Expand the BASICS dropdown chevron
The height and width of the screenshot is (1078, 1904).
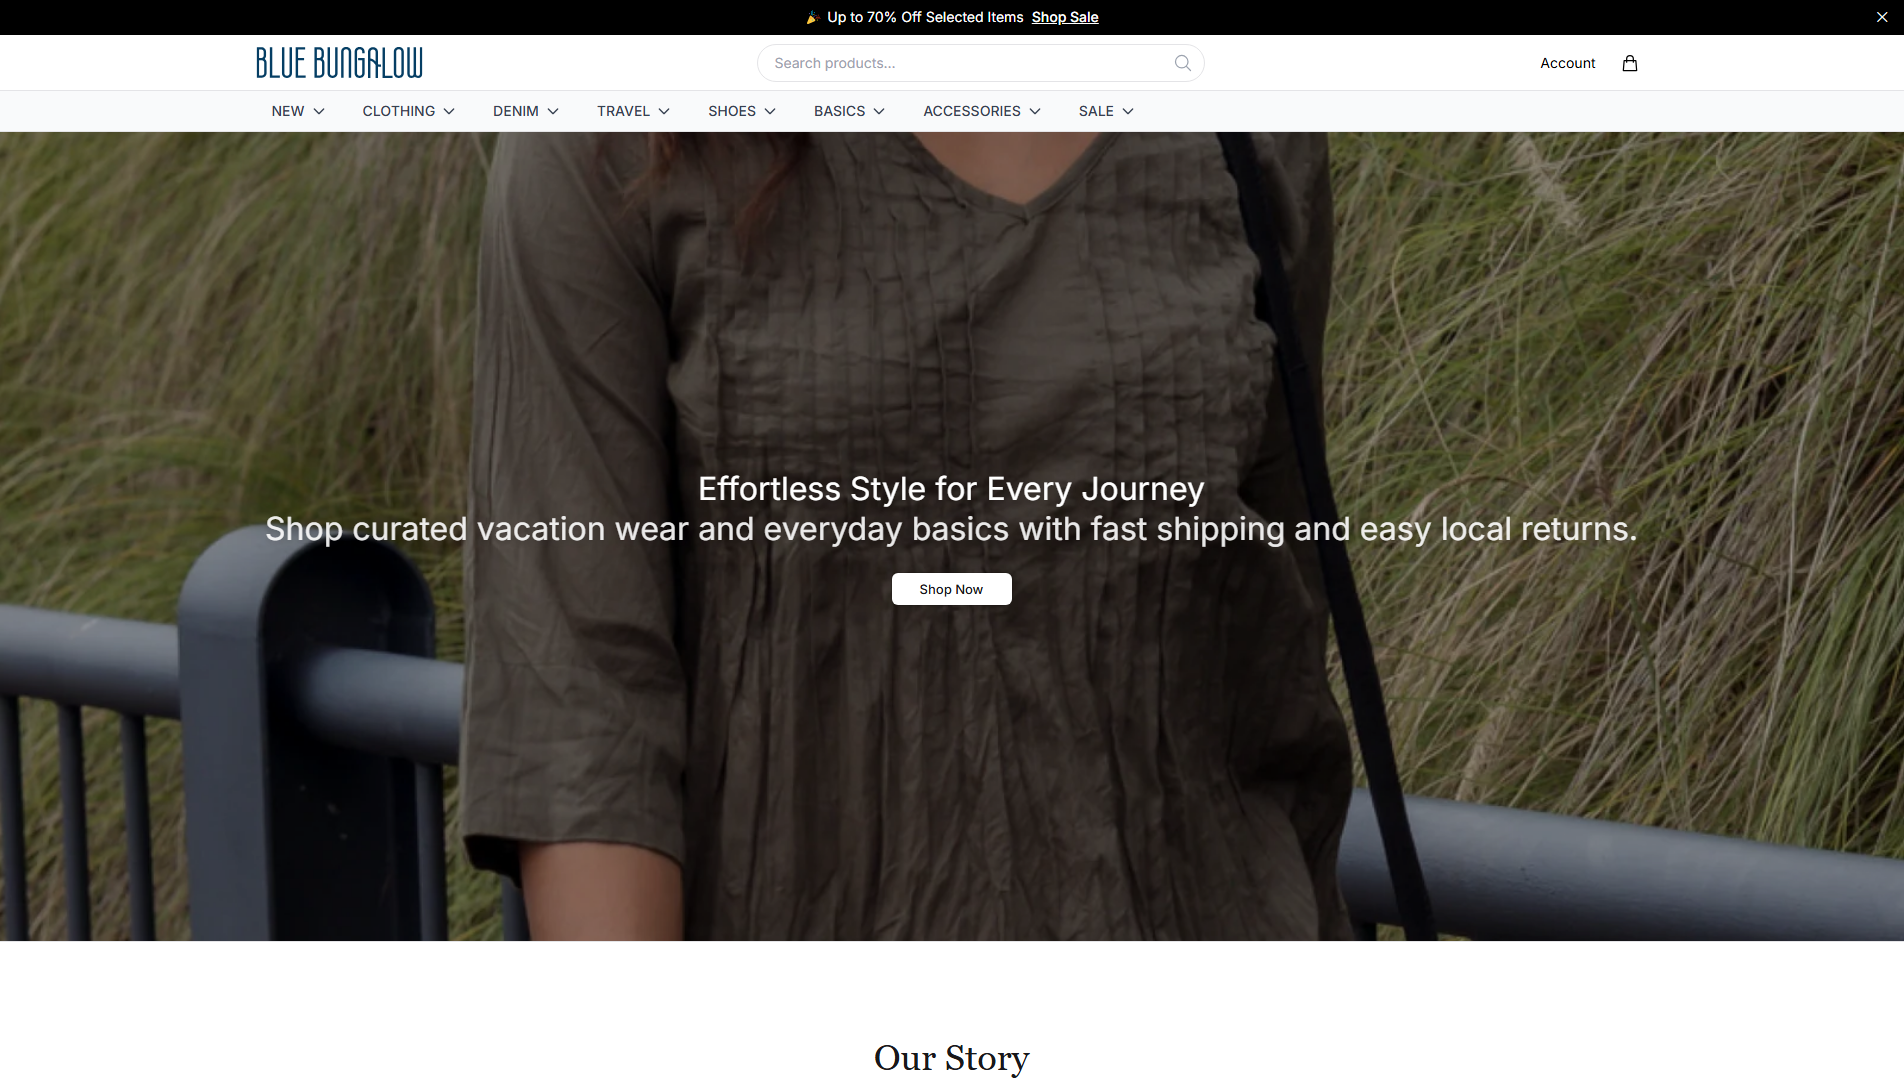click(879, 111)
